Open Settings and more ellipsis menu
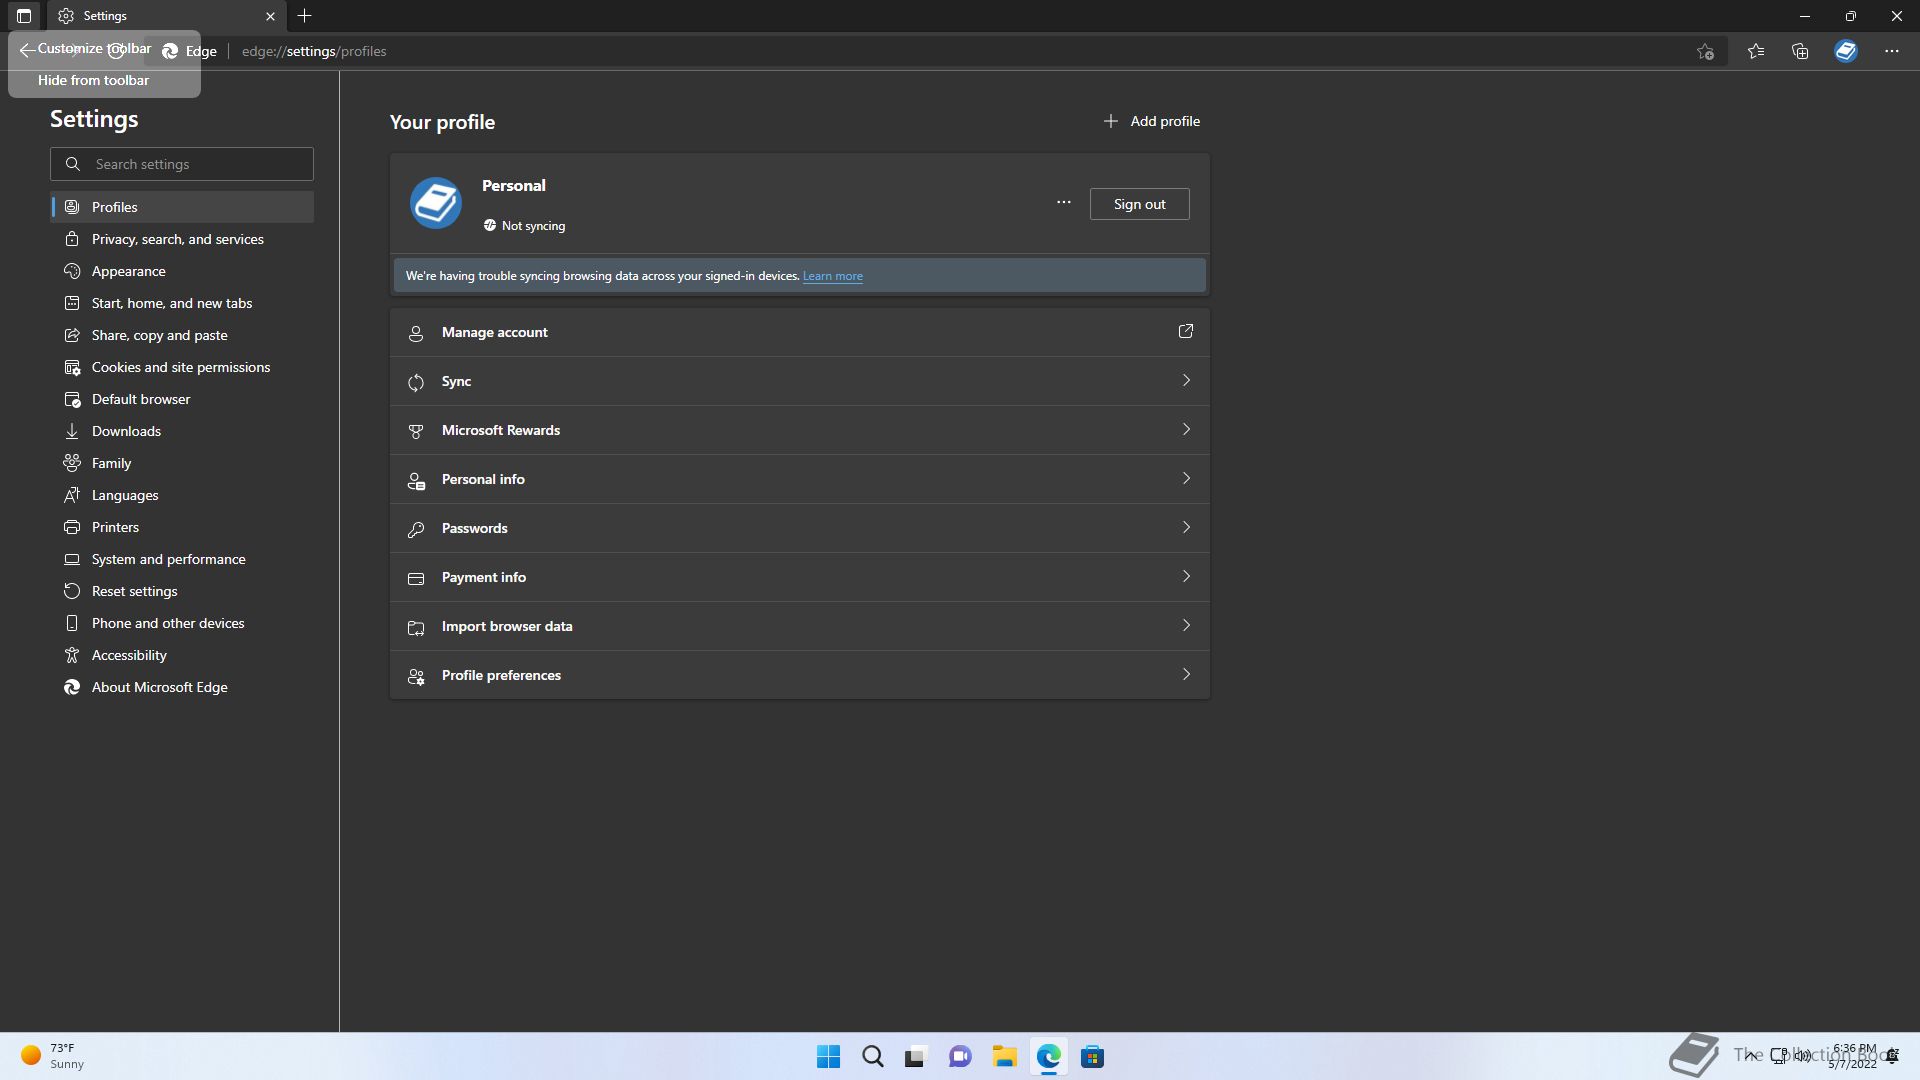This screenshot has height=1080, width=1920. tap(1892, 51)
